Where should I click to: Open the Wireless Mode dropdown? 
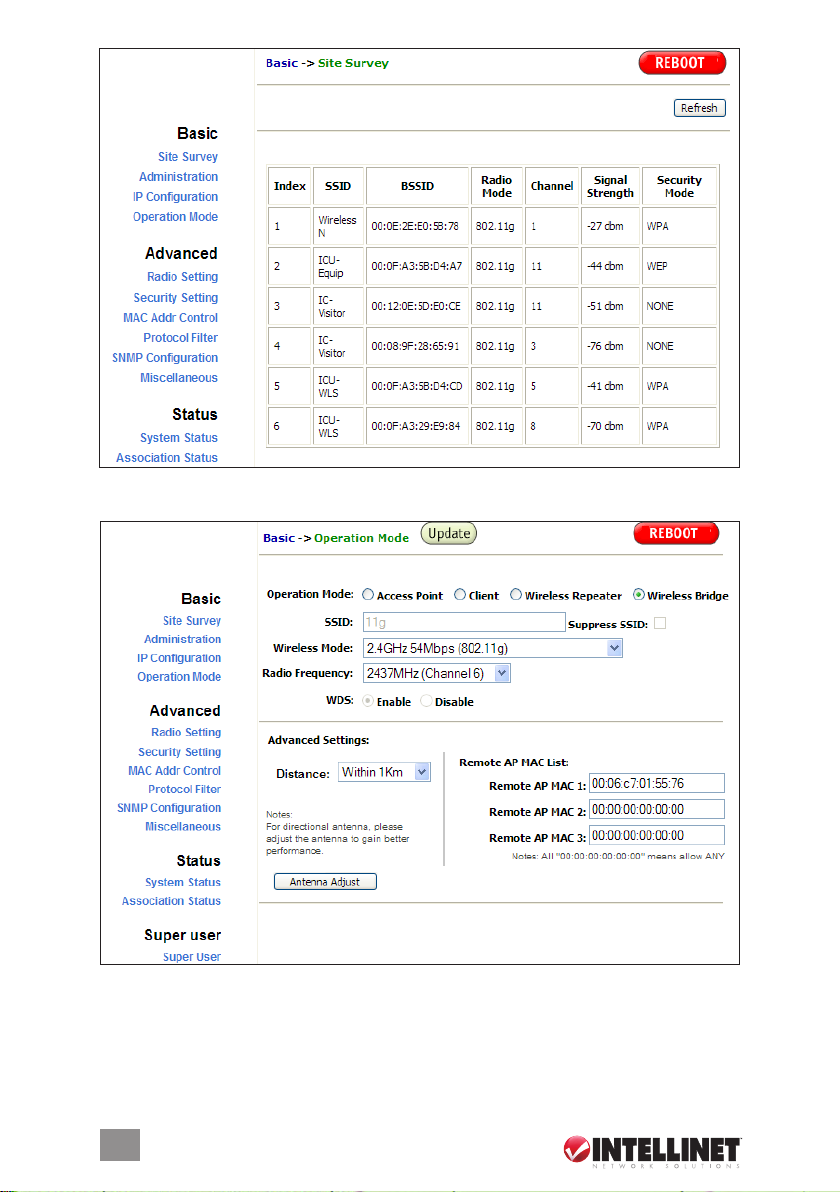tap(493, 648)
